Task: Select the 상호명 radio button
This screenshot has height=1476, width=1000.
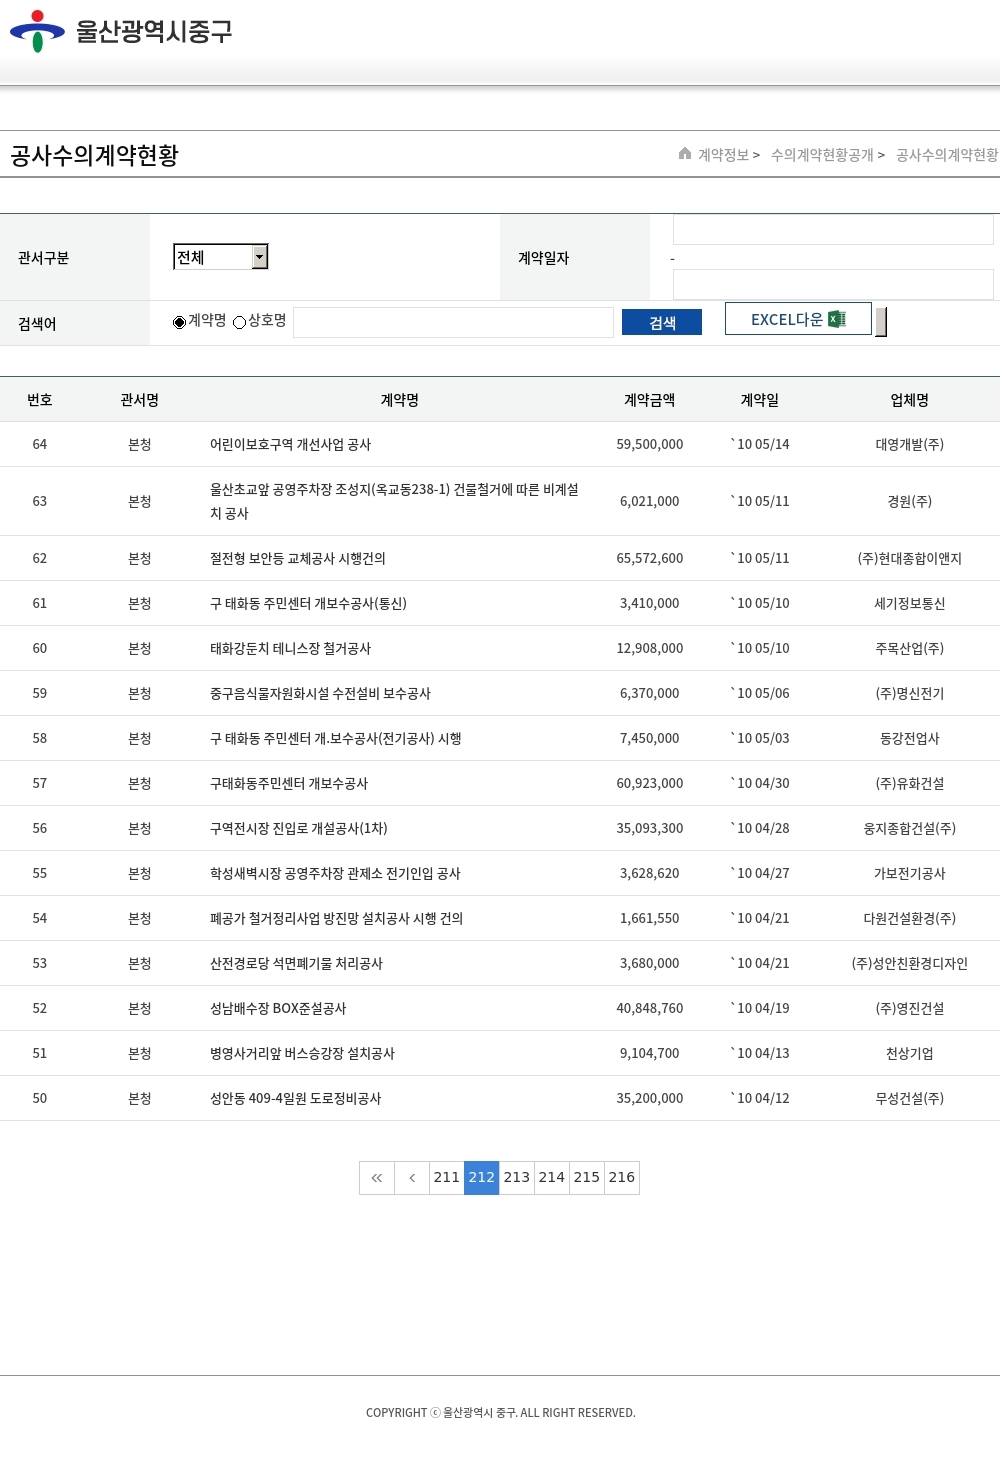Action: pos(240,322)
